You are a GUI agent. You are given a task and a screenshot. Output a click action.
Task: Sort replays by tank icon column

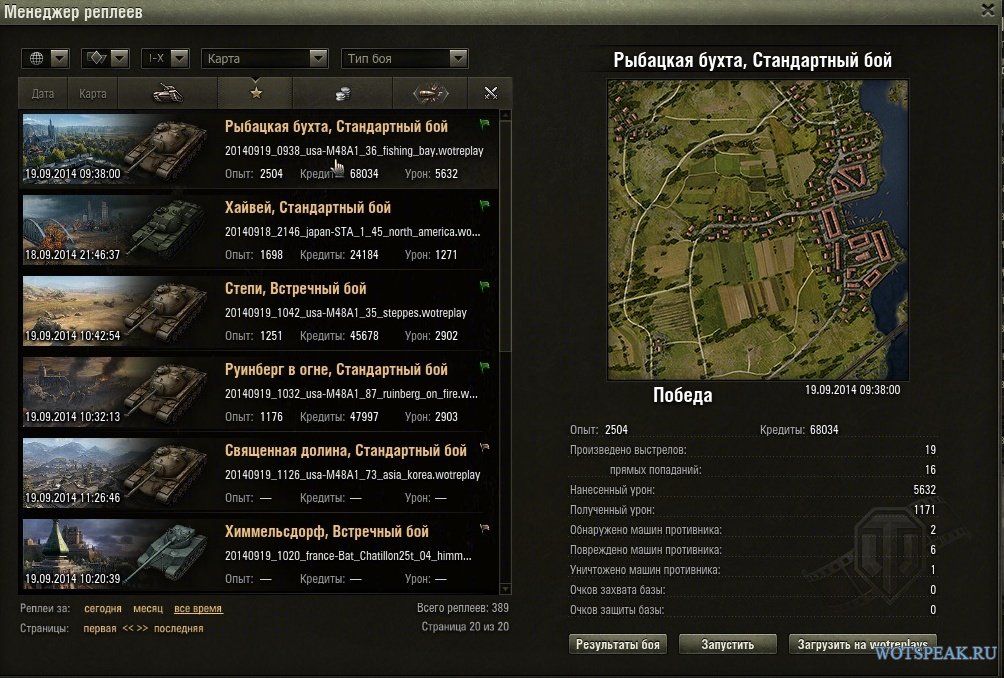(166, 93)
